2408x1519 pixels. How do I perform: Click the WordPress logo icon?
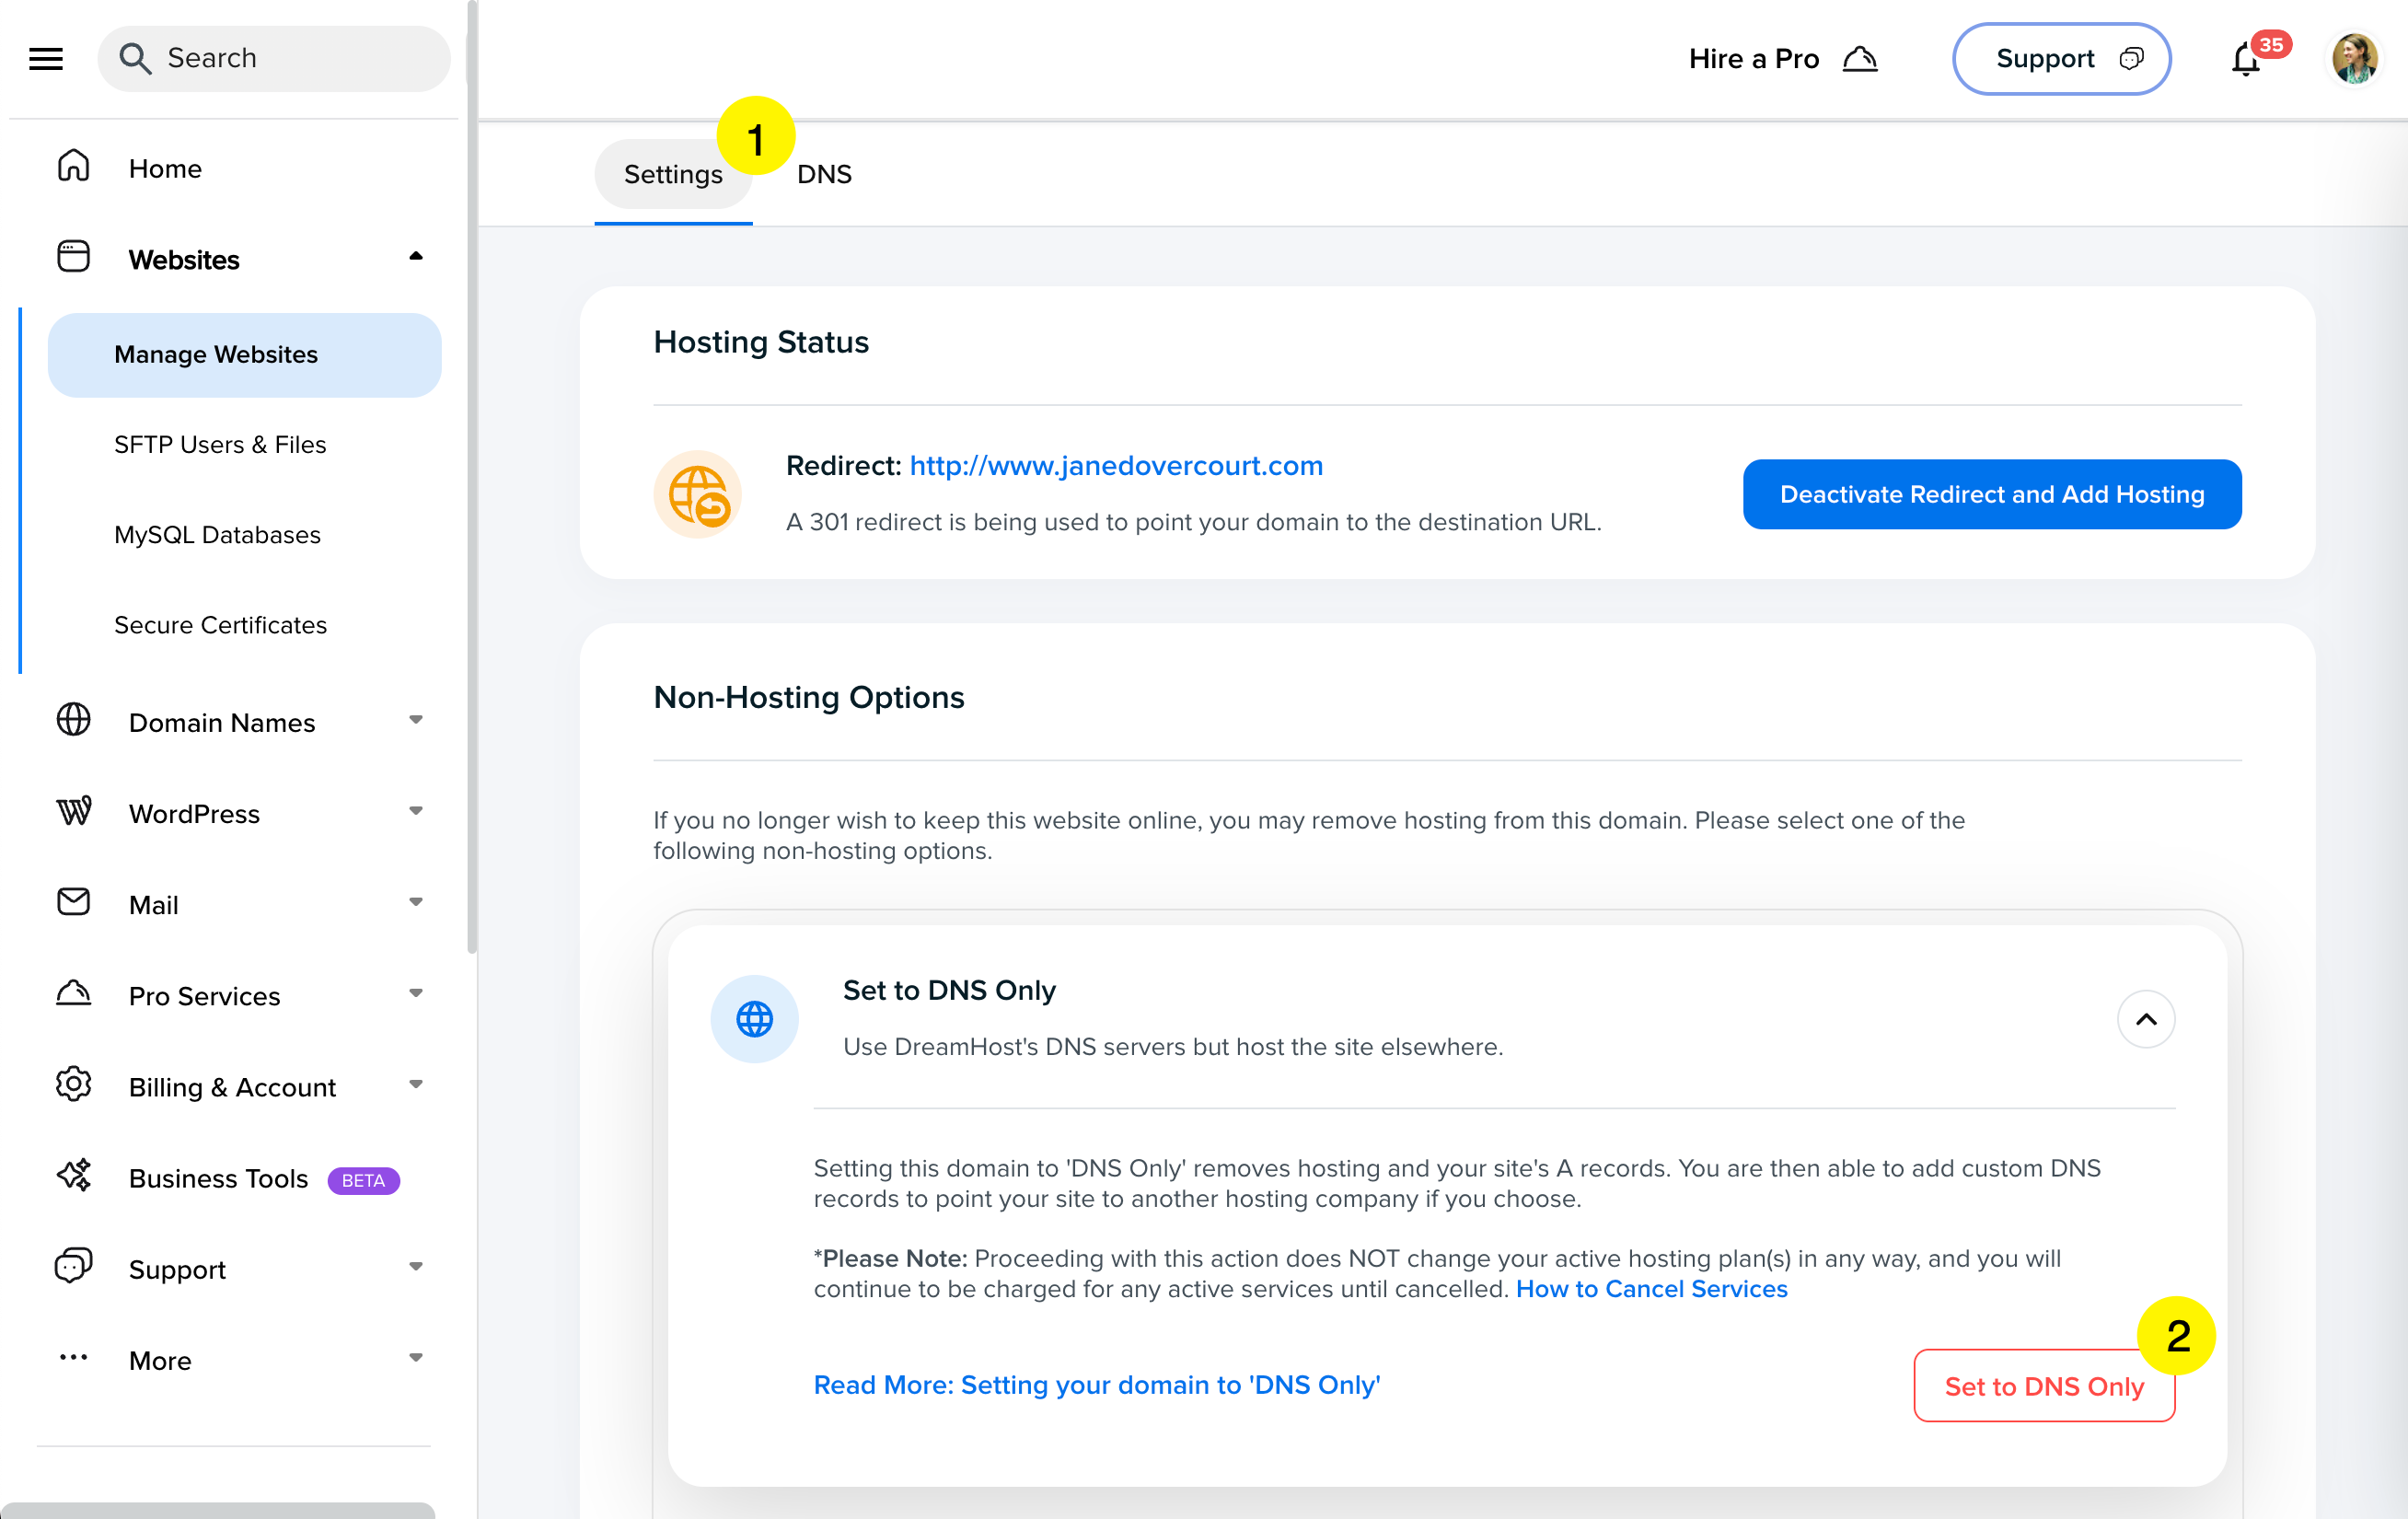[73, 811]
